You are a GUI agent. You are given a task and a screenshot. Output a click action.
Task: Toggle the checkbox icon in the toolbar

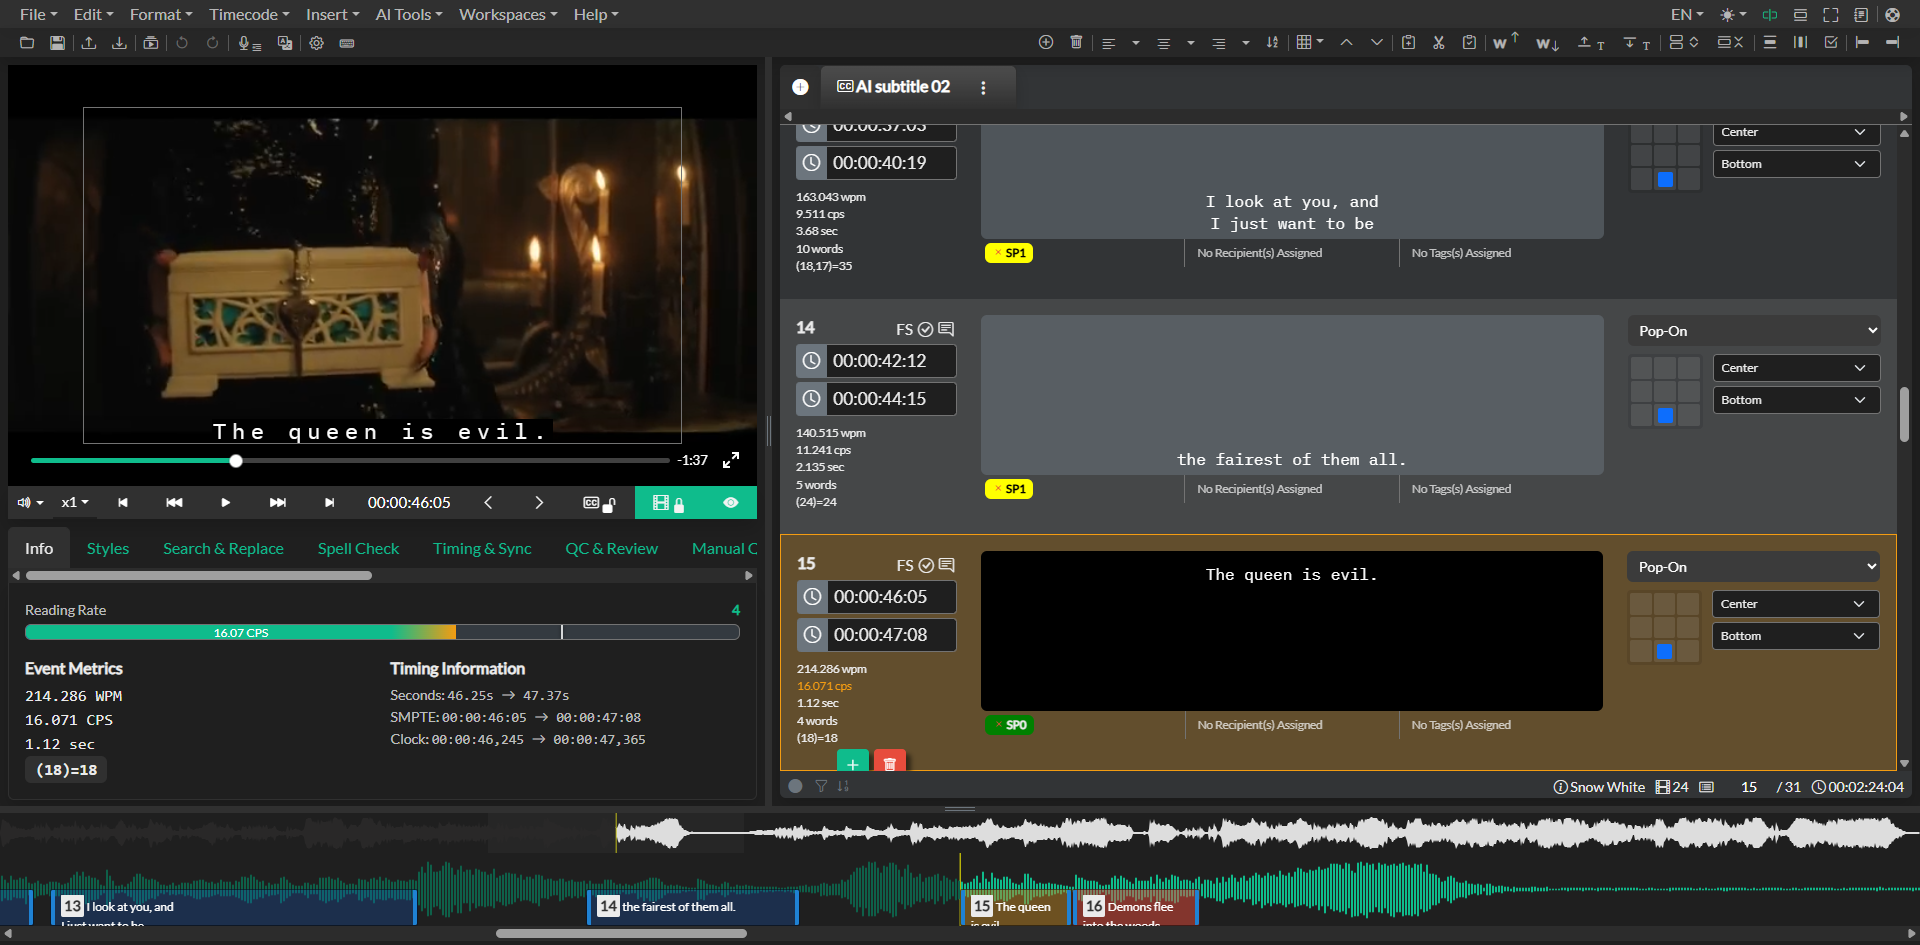click(1831, 42)
